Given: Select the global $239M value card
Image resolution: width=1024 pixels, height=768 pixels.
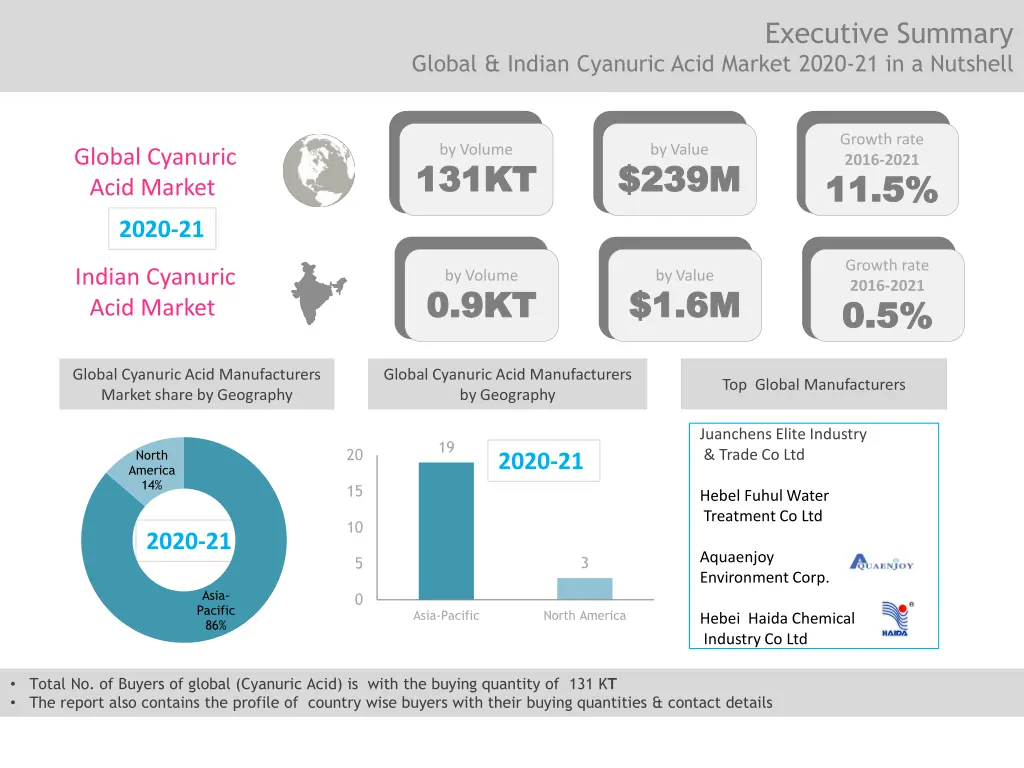Looking at the screenshot, I should (679, 169).
